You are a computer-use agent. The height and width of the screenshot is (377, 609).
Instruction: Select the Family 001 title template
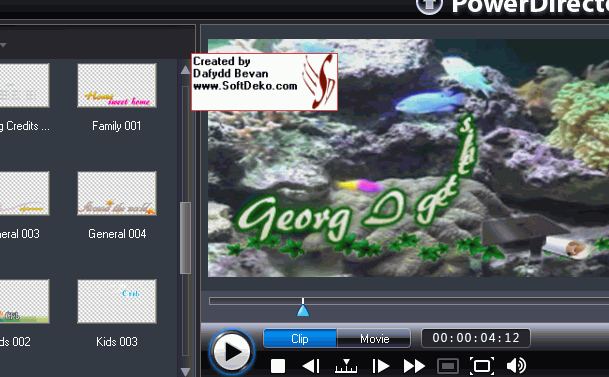117,85
